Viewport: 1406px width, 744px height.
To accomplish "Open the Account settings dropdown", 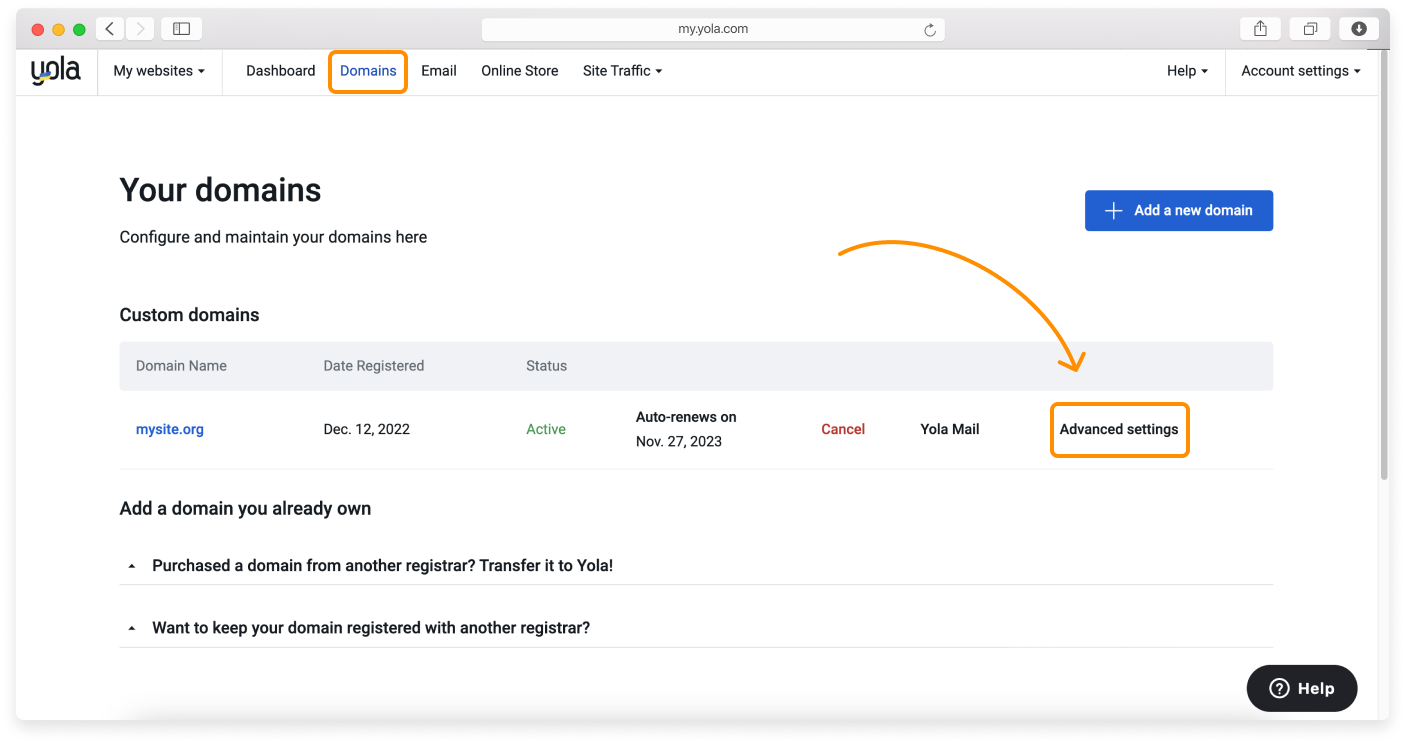I will pos(1300,70).
